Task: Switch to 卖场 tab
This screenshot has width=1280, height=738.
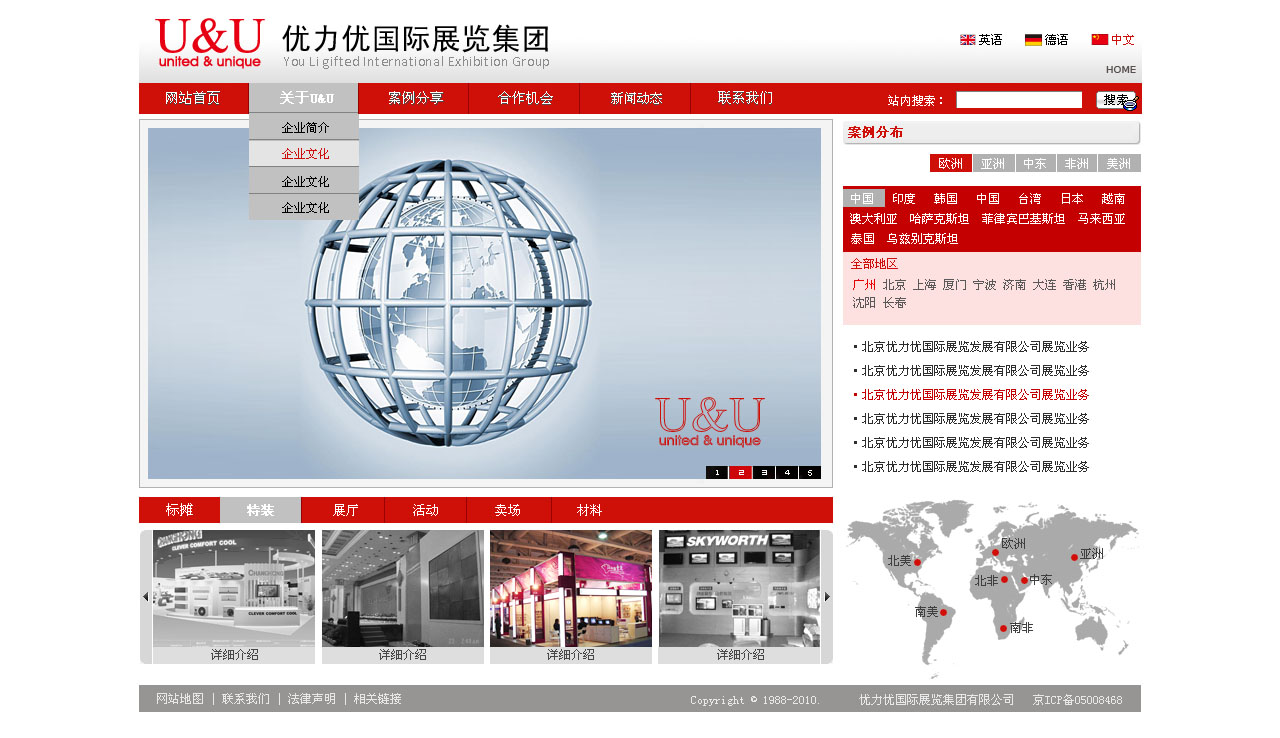Action: (x=508, y=510)
